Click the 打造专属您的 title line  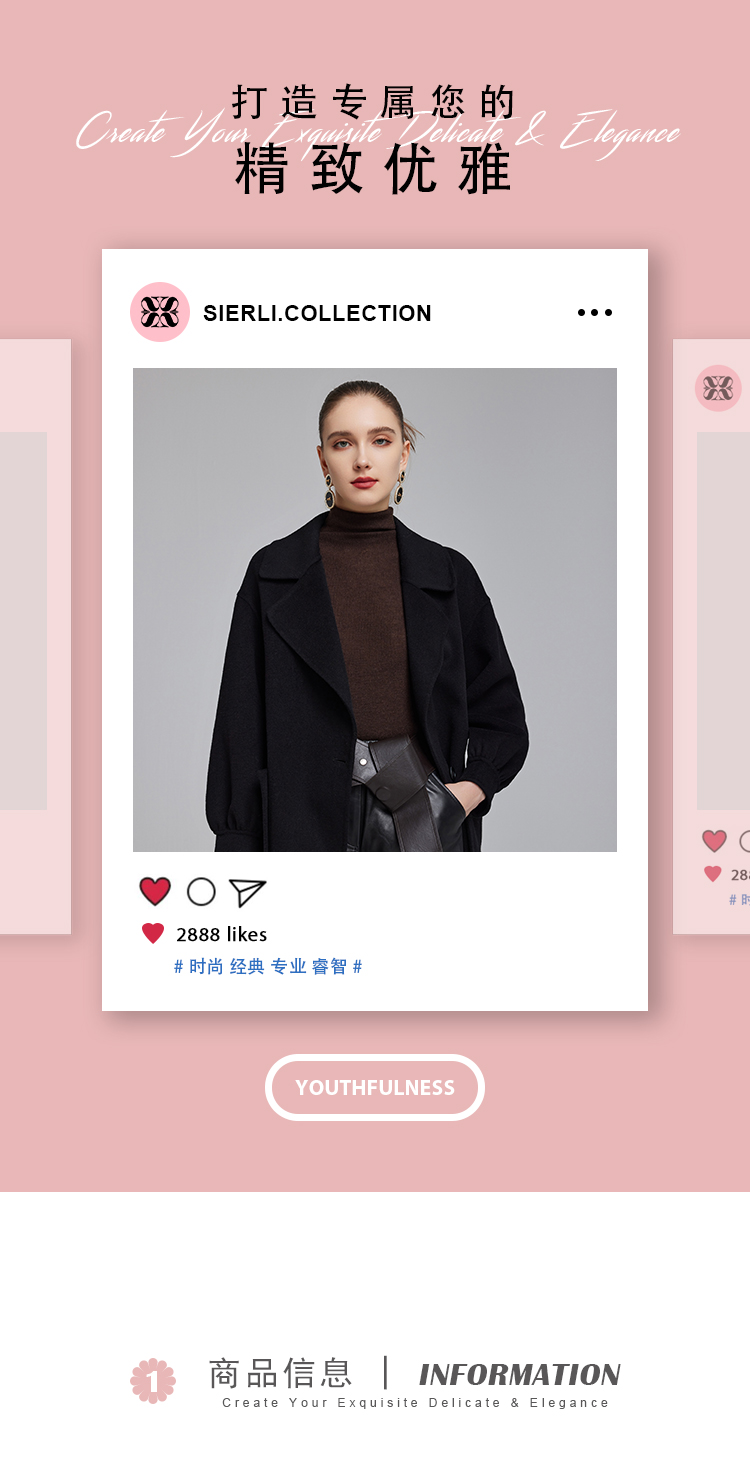click(x=375, y=102)
